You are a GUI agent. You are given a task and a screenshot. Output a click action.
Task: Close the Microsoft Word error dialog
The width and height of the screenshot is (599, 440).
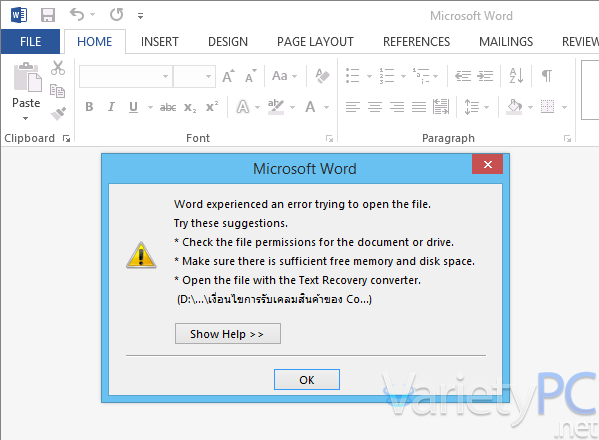click(487, 164)
